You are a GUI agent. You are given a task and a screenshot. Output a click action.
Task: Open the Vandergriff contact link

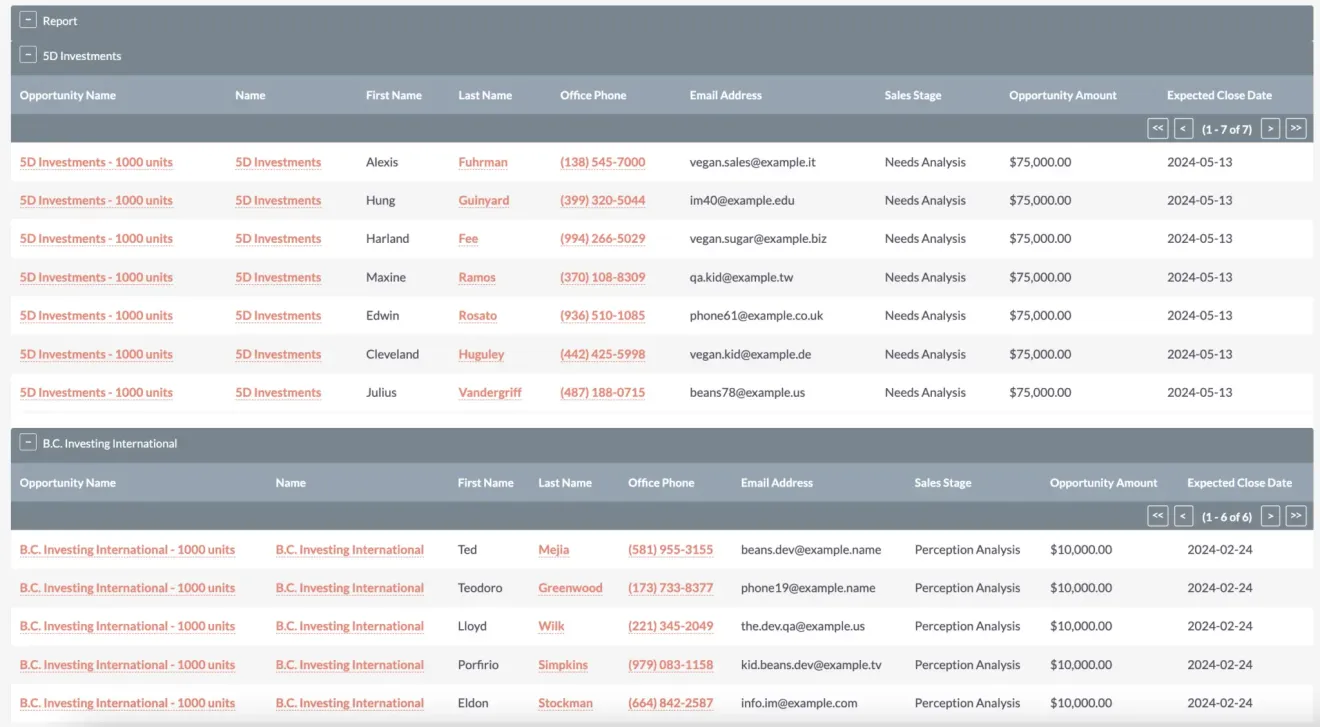[489, 392]
